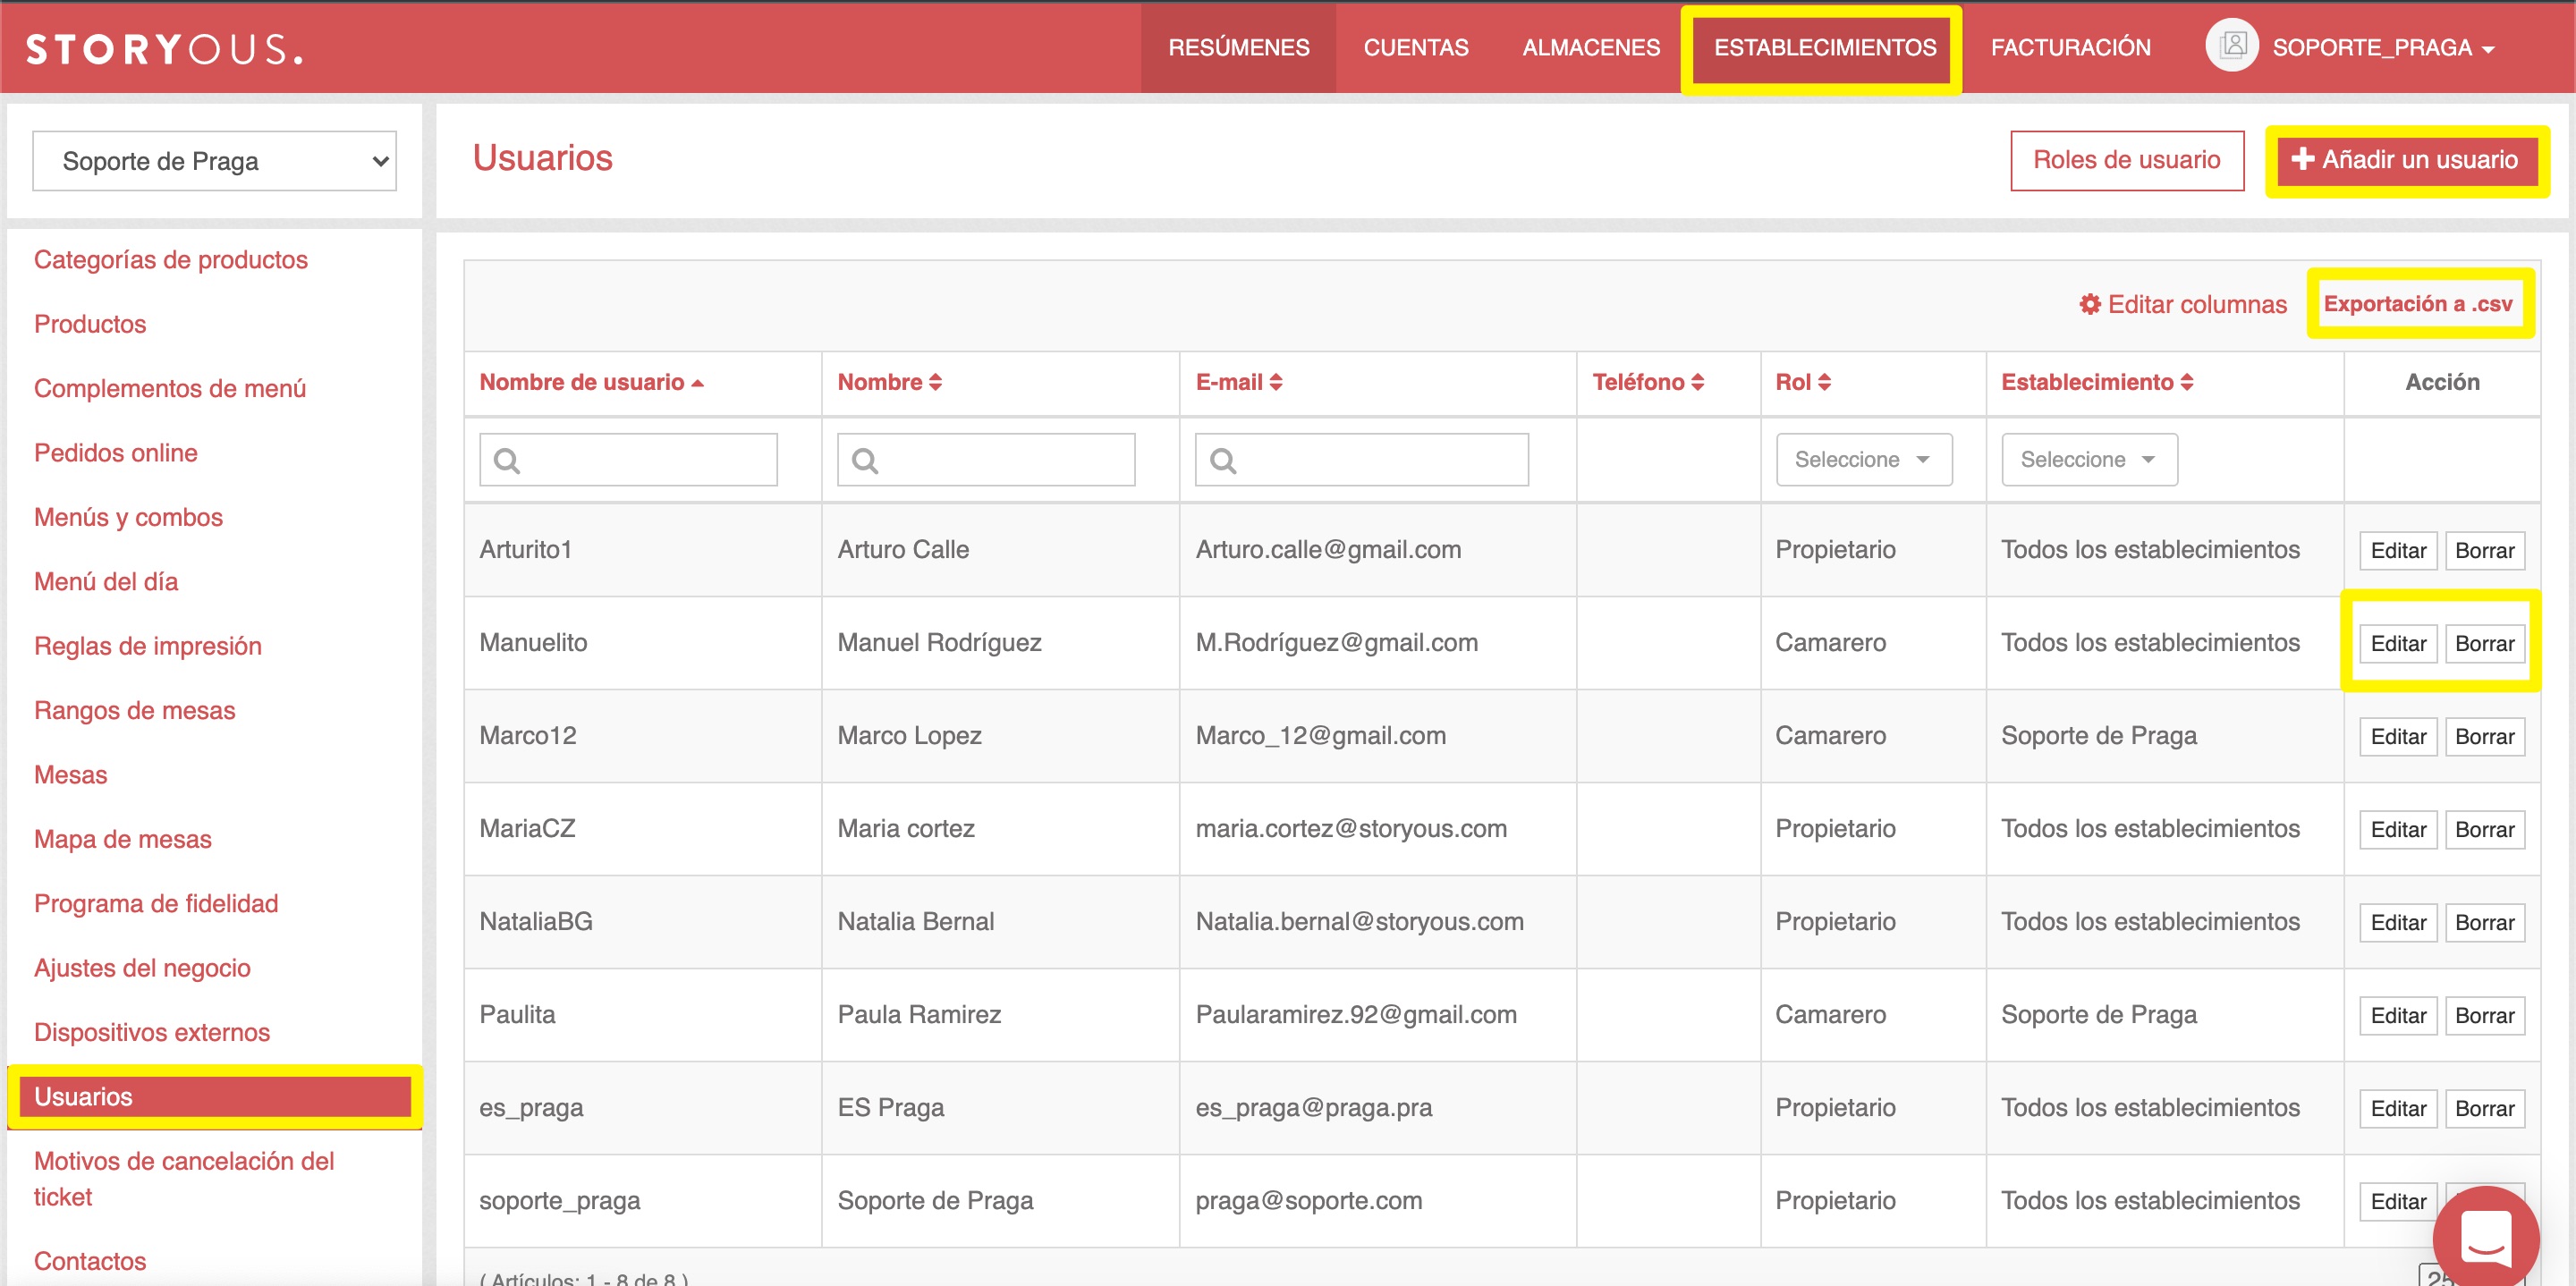The width and height of the screenshot is (2576, 1286).
Task: Go to the Almacenes tab
Action: click(x=1590, y=48)
